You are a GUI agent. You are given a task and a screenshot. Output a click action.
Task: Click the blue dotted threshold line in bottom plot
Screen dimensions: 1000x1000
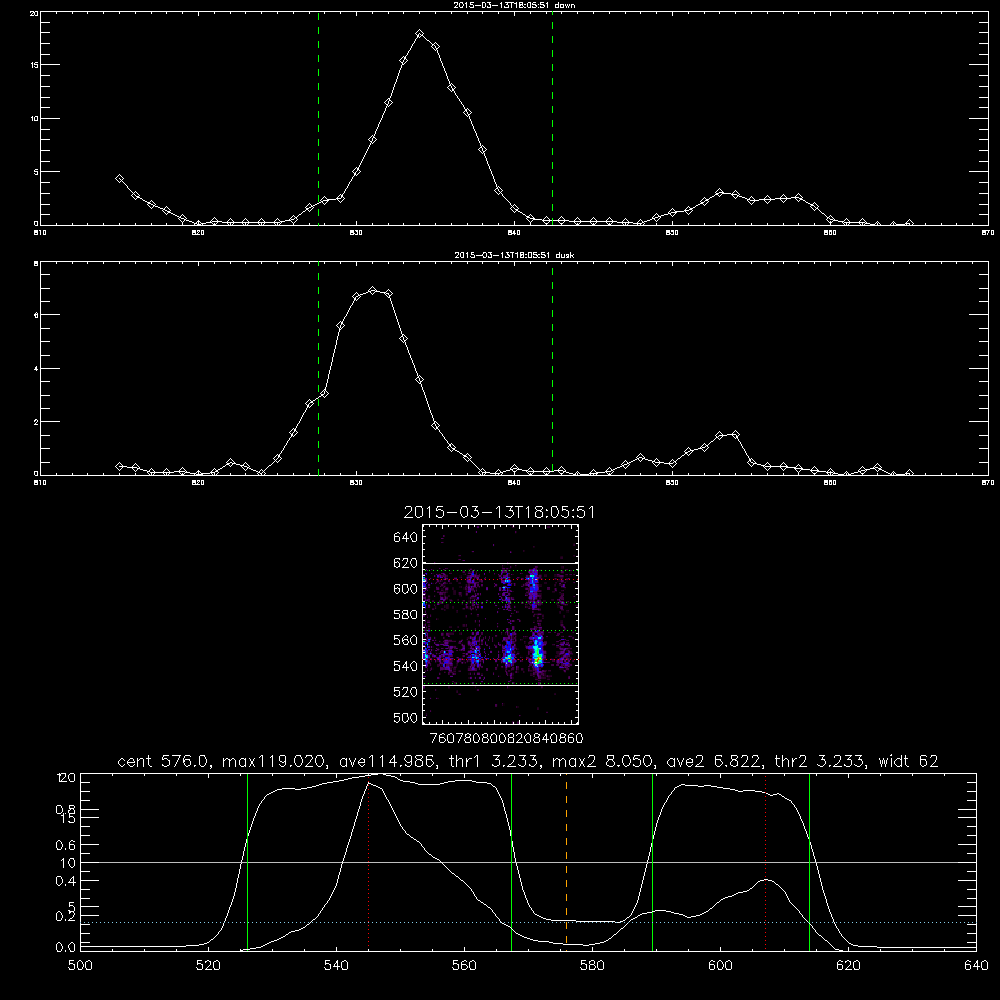pos(529,923)
